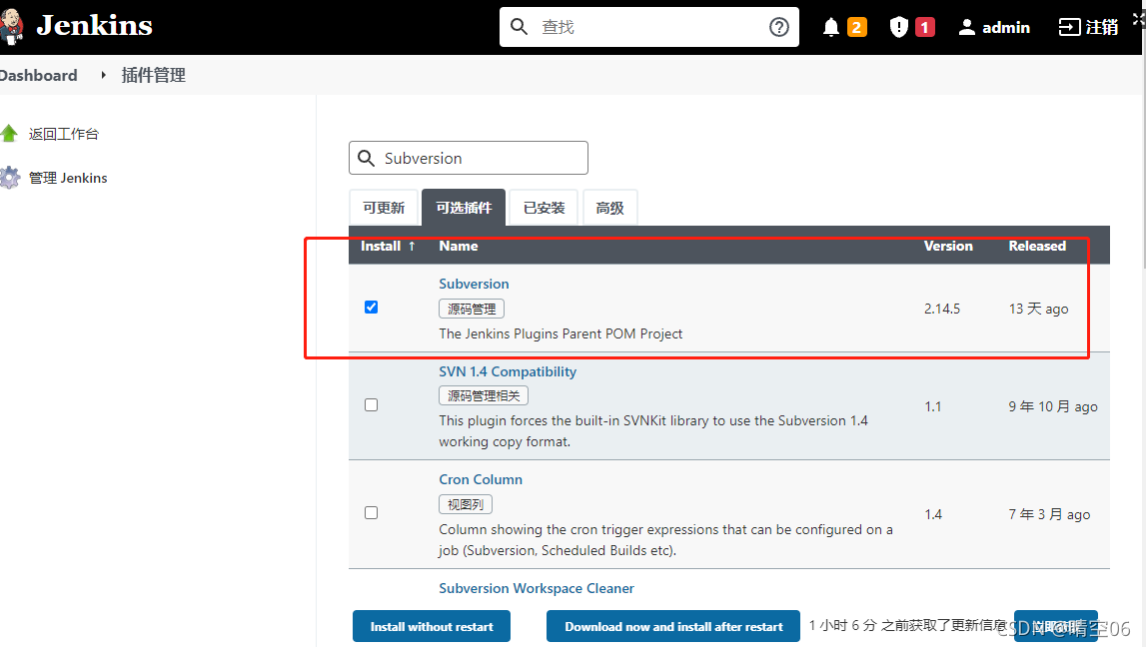Click the admin username link
Viewport: 1146px width, 647px height.
(x=1006, y=27)
